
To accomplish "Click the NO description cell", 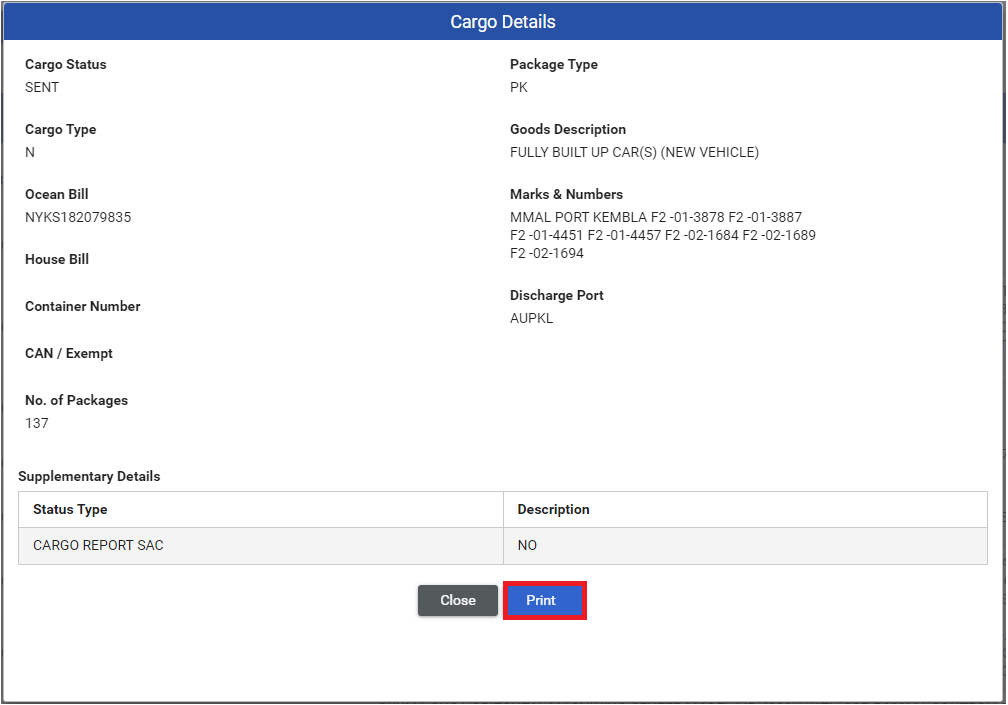I will 527,545.
